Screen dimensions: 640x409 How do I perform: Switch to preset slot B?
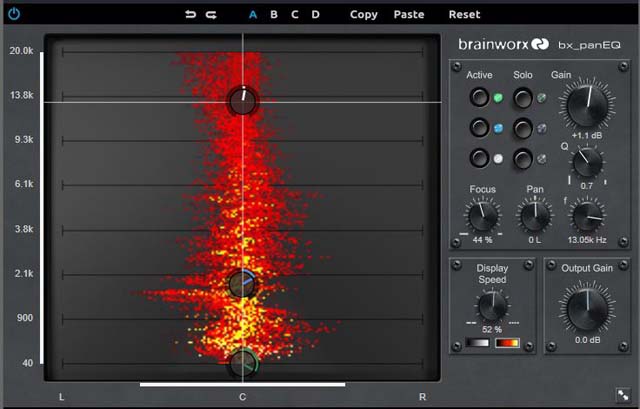coord(274,15)
